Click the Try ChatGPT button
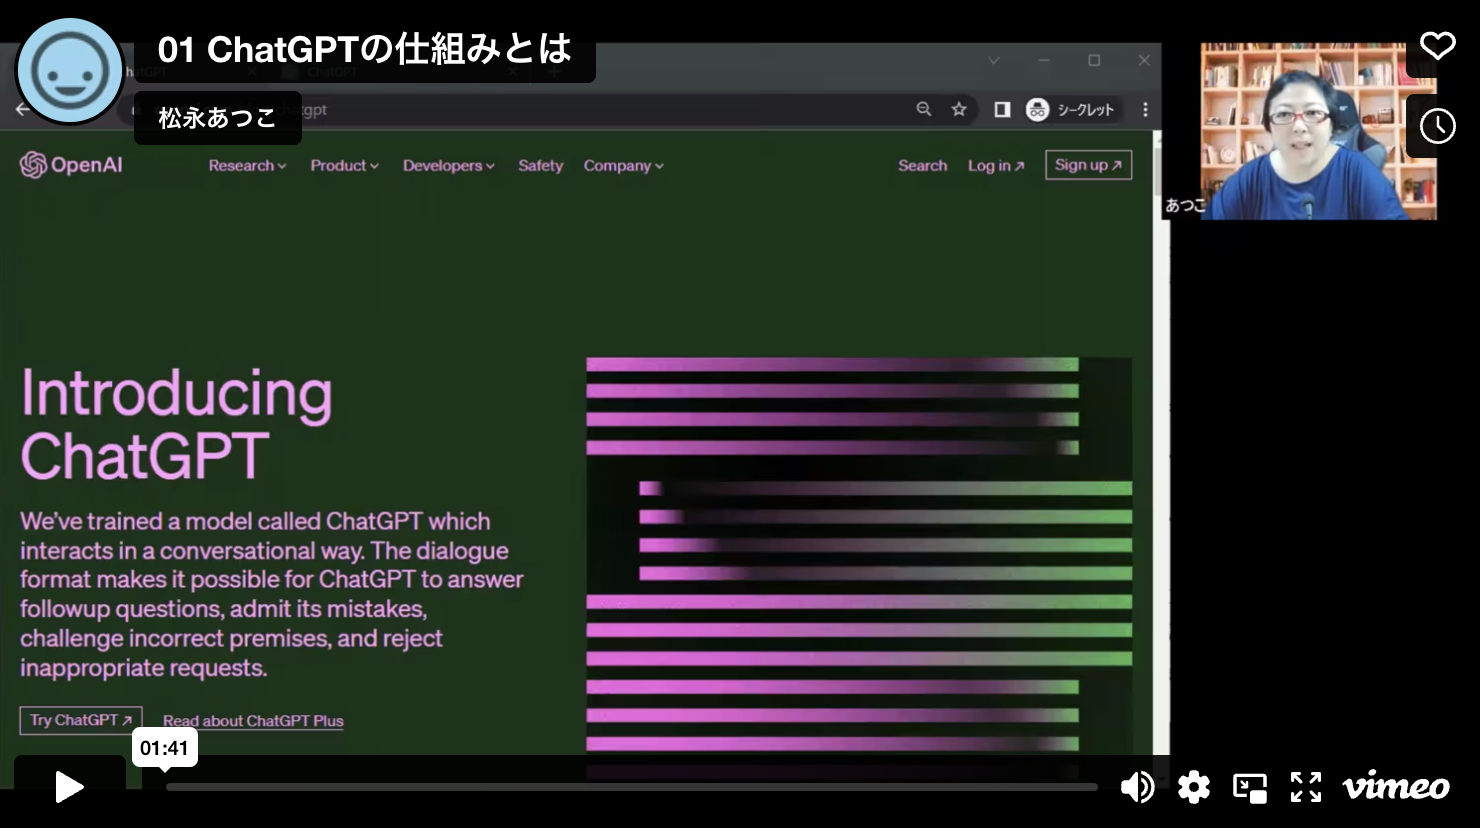The image size is (1480, 828). coord(81,720)
